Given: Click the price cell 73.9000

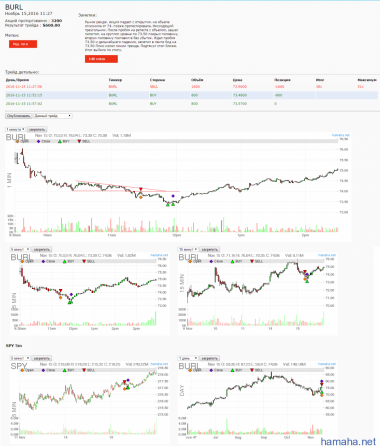Looking at the screenshot, I should tap(240, 87).
